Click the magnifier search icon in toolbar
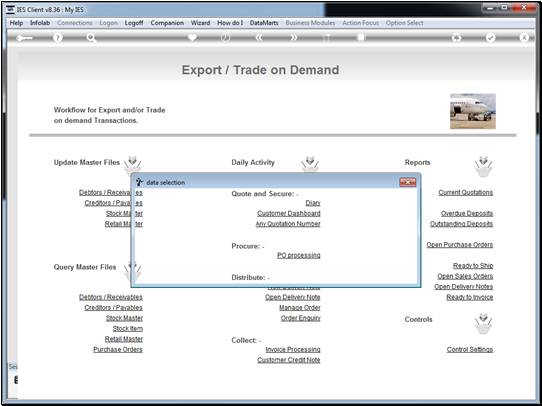The image size is (542, 406). point(91,38)
